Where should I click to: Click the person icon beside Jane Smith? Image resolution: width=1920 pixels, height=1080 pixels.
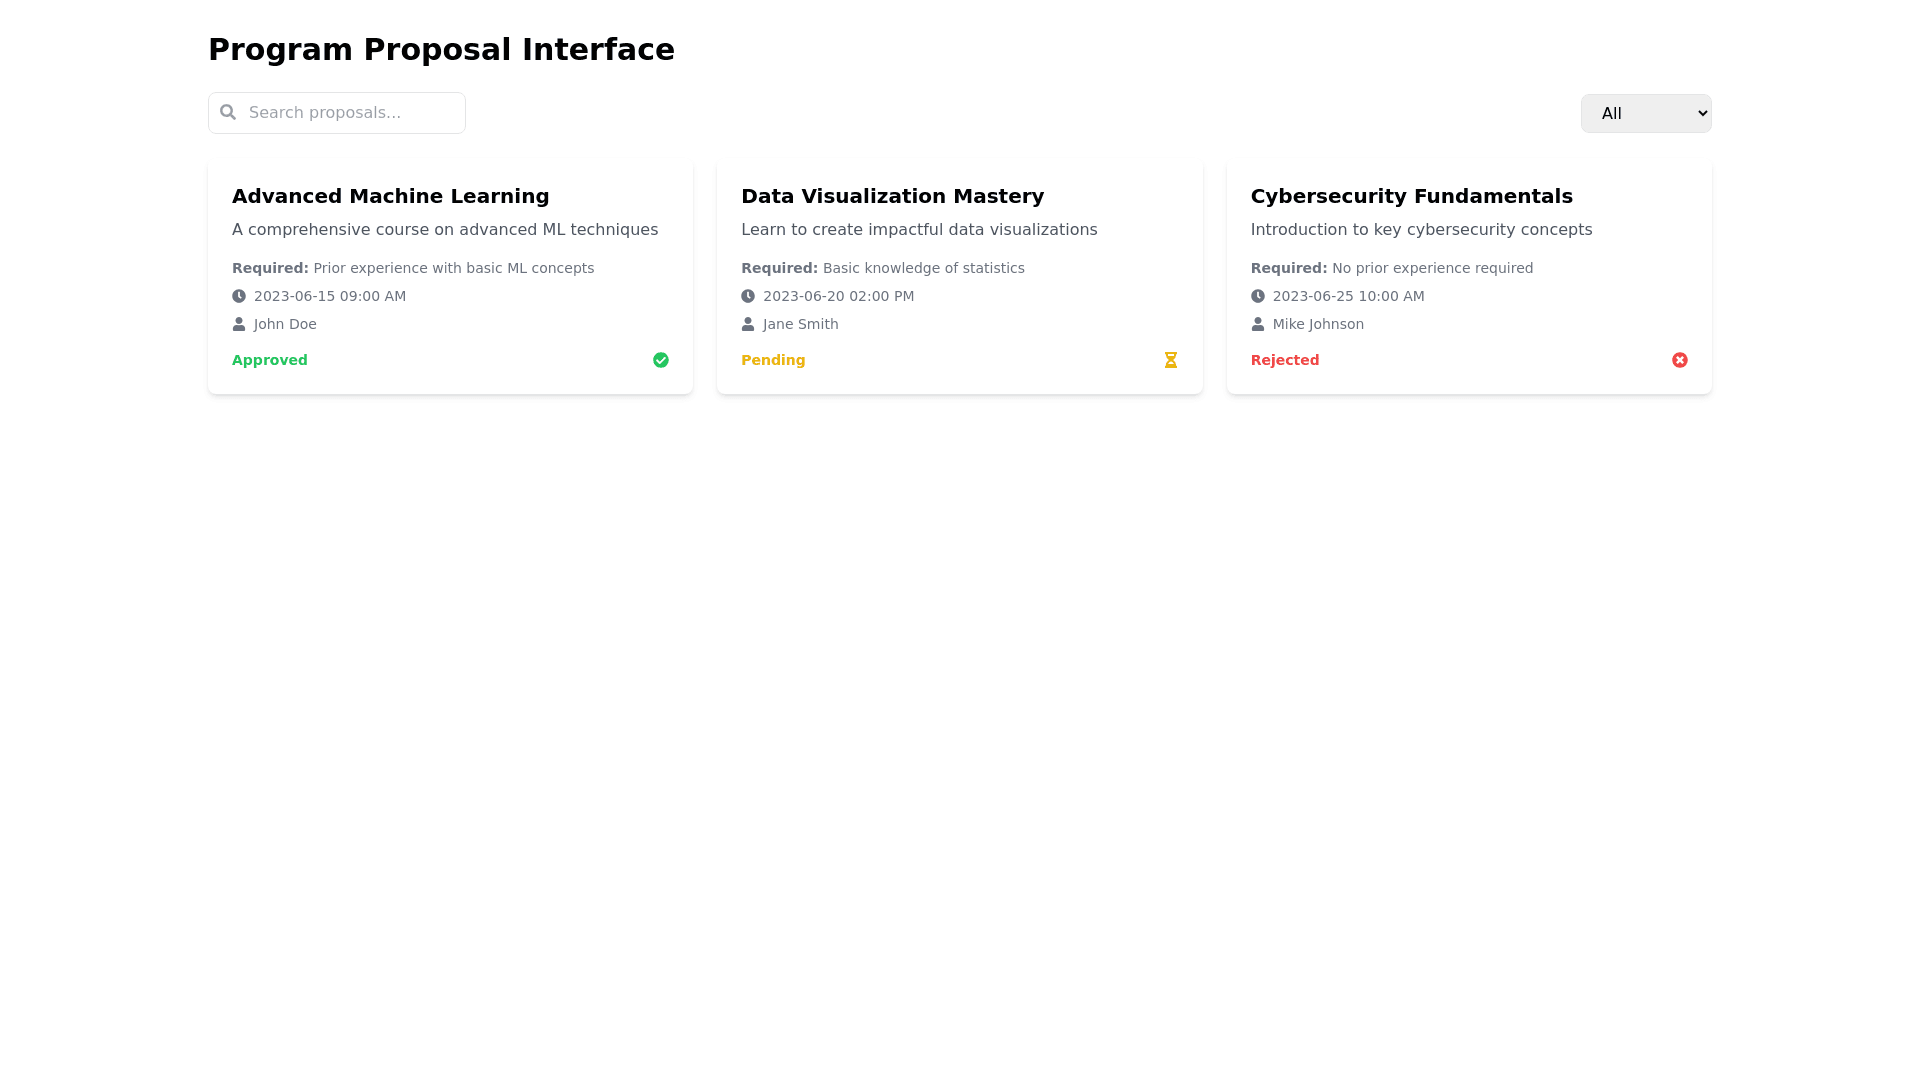pyautogui.click(x=748, y=324)
